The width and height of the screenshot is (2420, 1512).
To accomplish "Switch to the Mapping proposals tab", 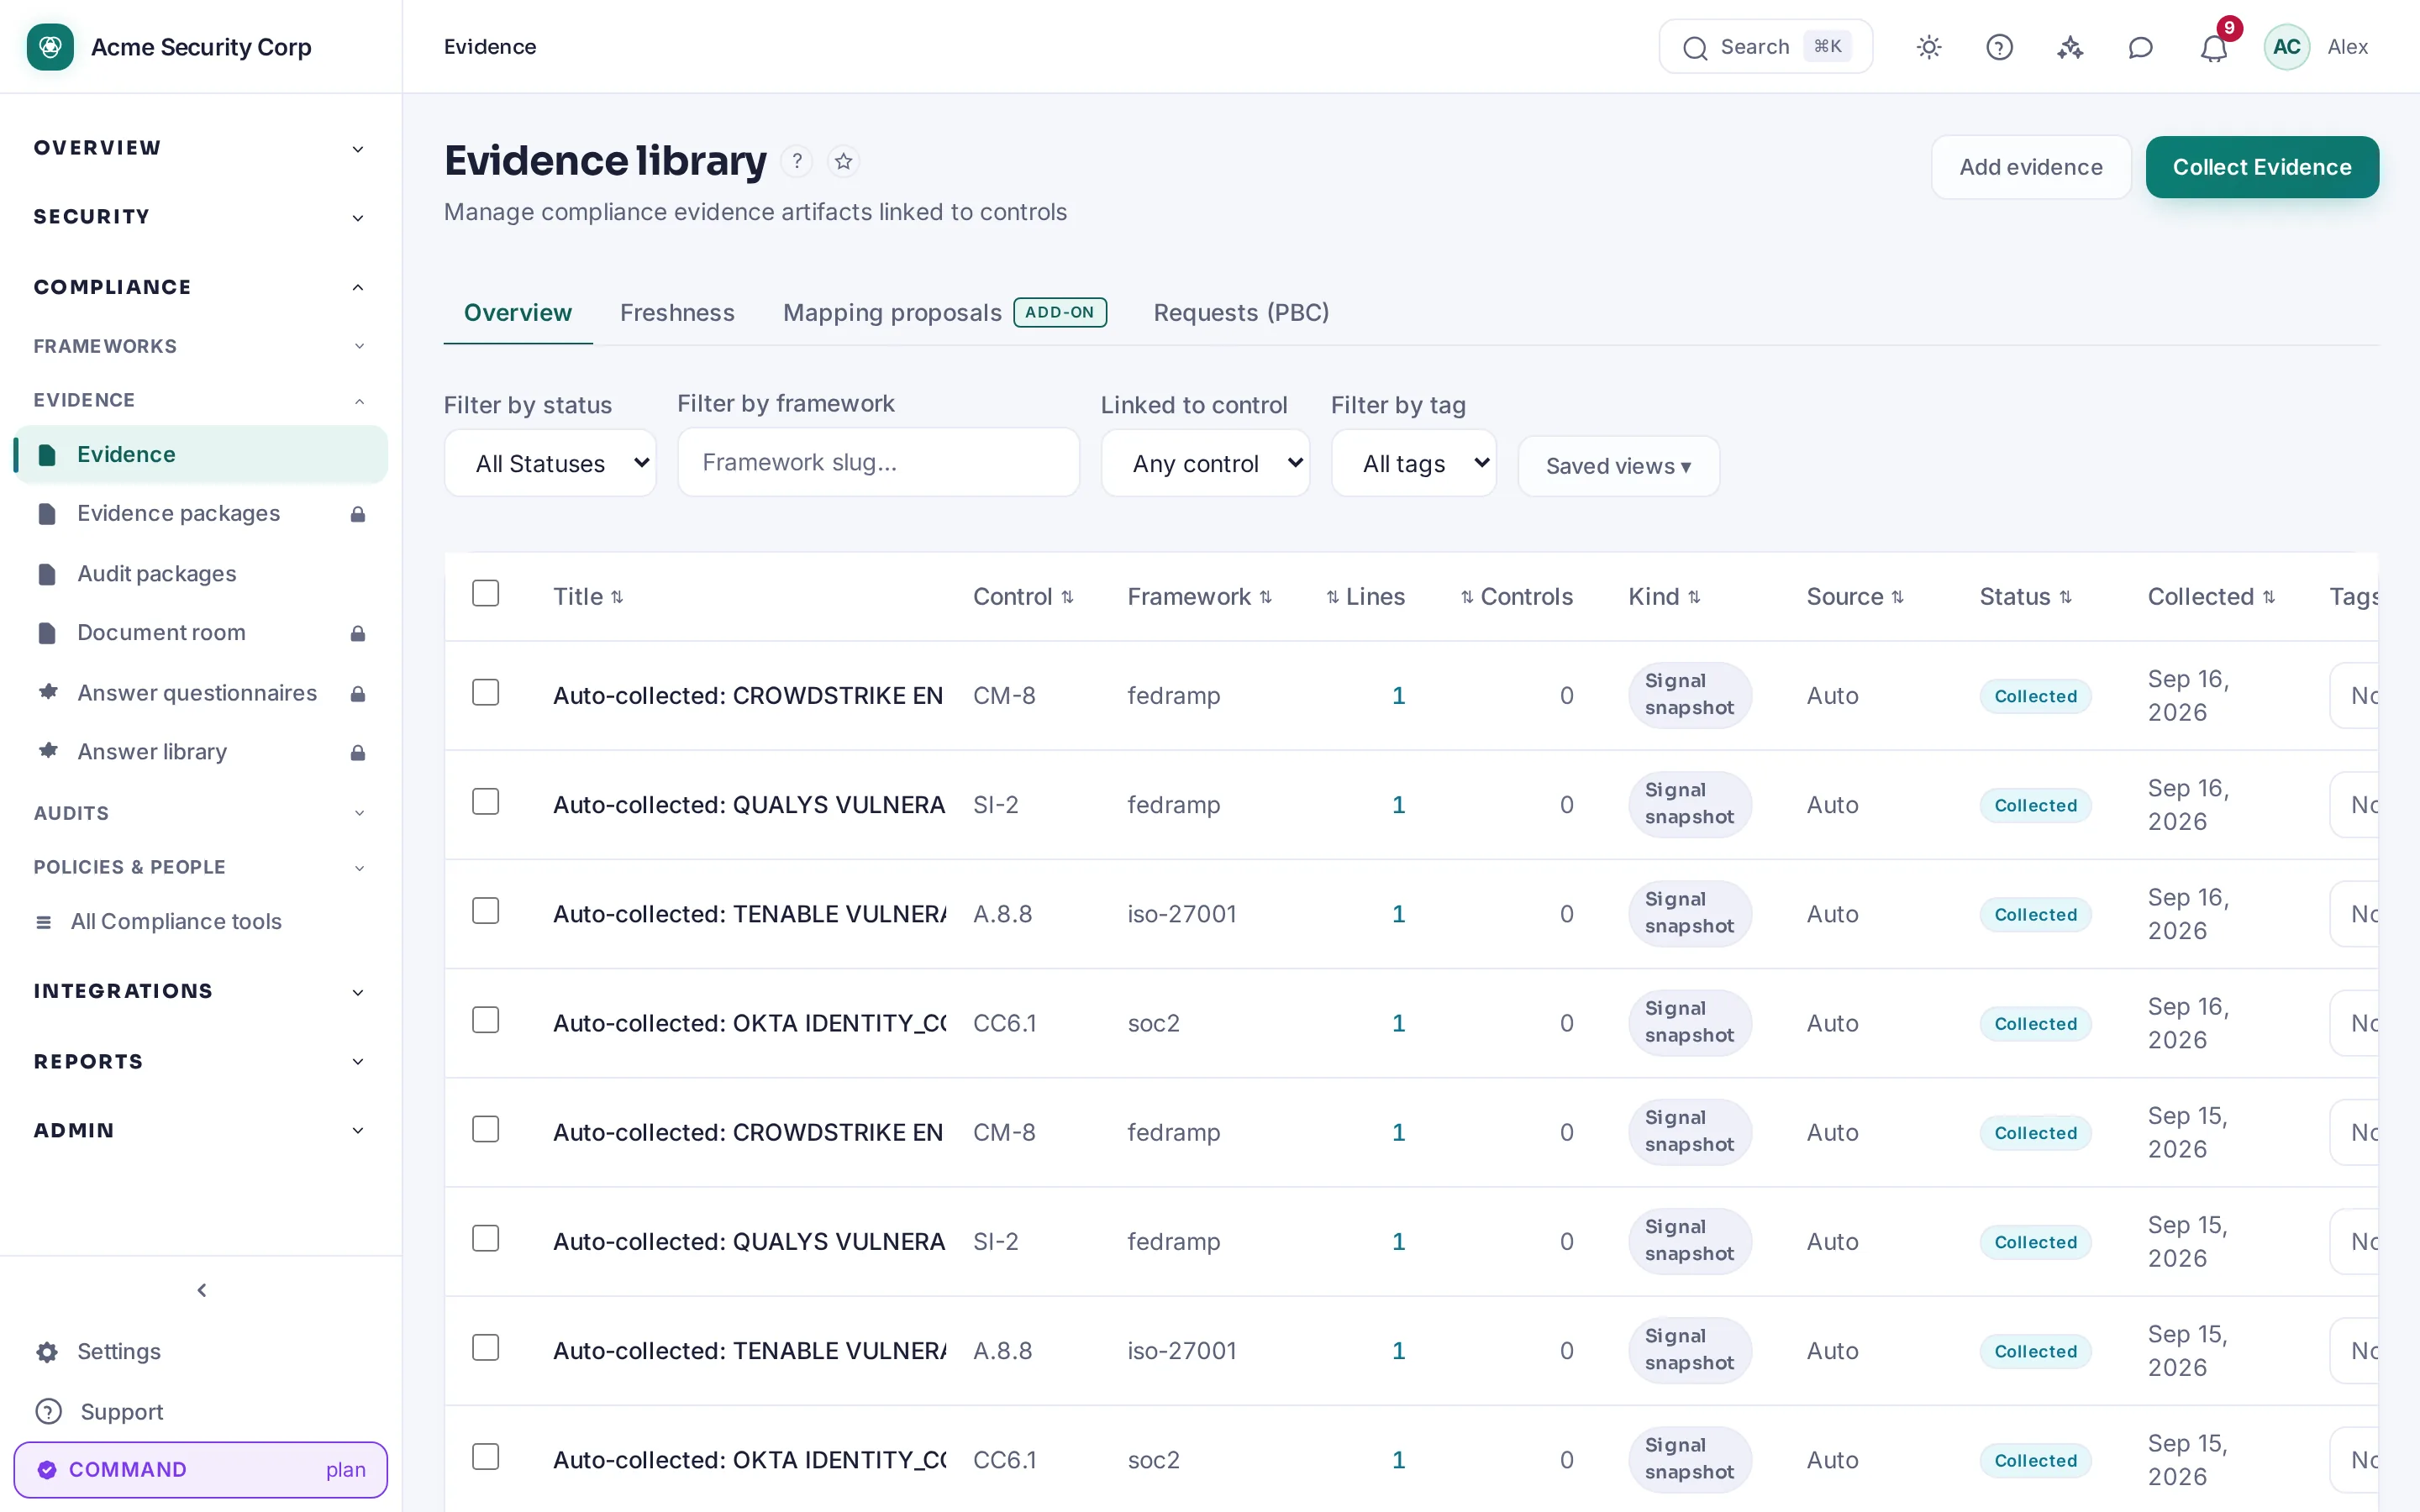I will (x=944, y=313).
